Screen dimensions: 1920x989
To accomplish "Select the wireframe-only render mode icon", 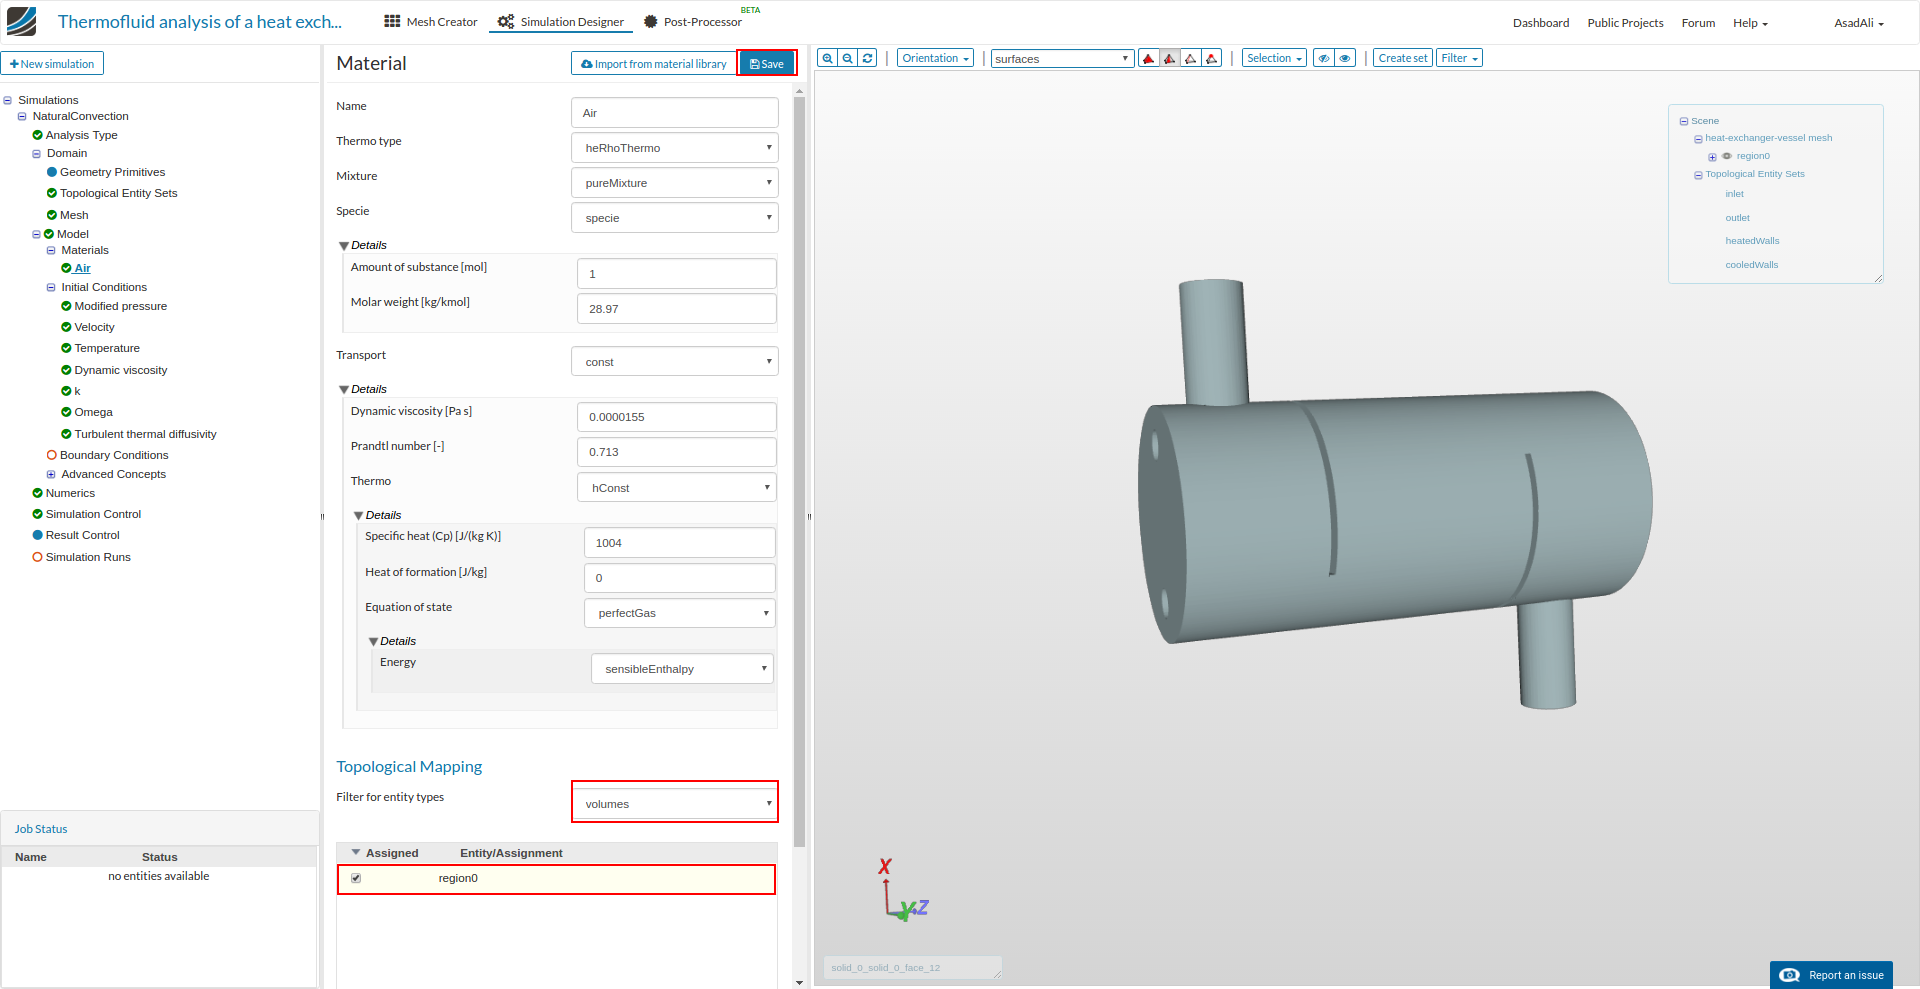I will pos(1190,58).
